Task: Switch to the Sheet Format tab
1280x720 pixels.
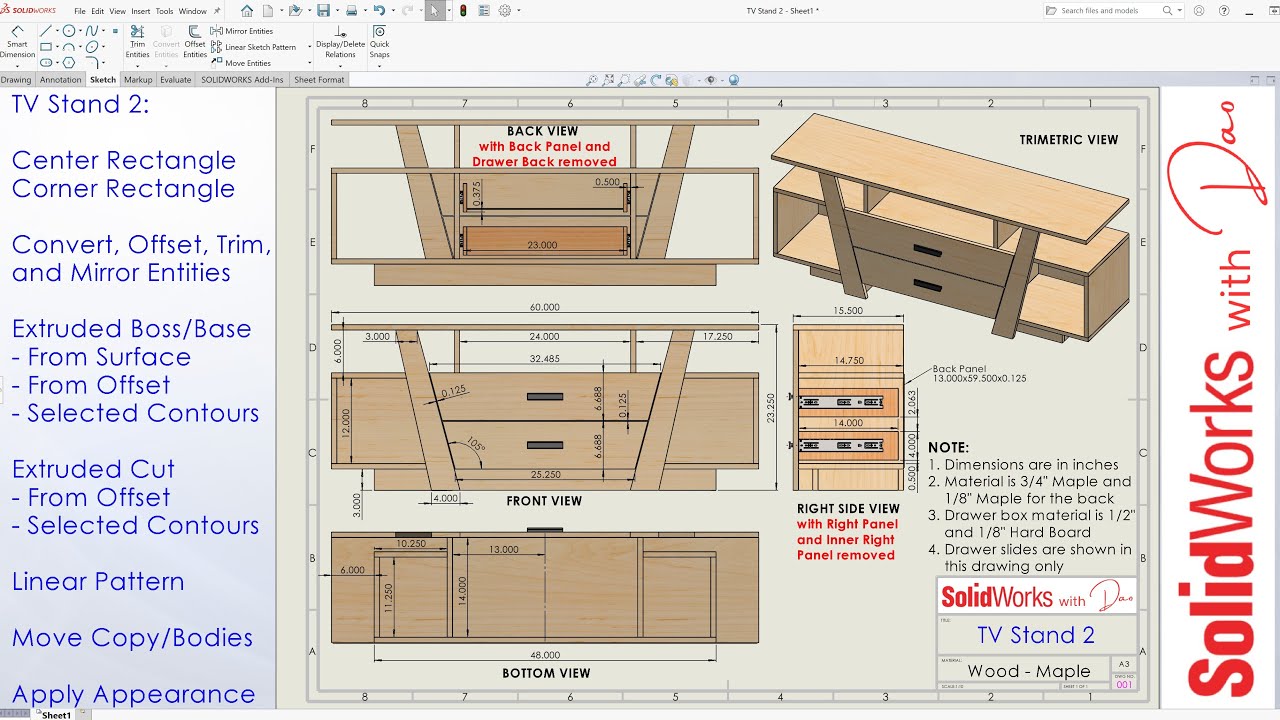Action: [319, 79]
